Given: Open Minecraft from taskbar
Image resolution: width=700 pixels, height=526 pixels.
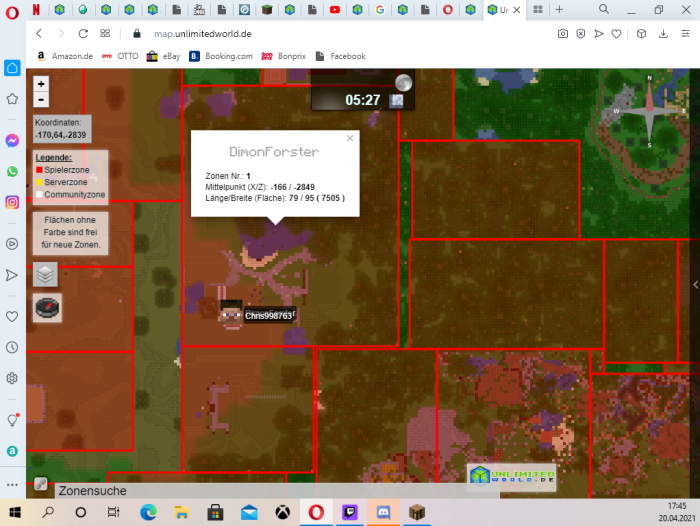Looking at the screenshot, I should point(417,512).
